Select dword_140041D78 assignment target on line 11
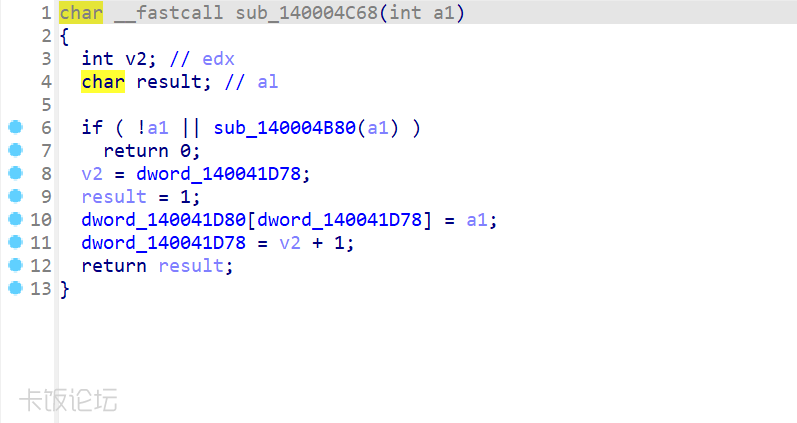797x423 pixels. pyautogui.click(x=164, y=243)
